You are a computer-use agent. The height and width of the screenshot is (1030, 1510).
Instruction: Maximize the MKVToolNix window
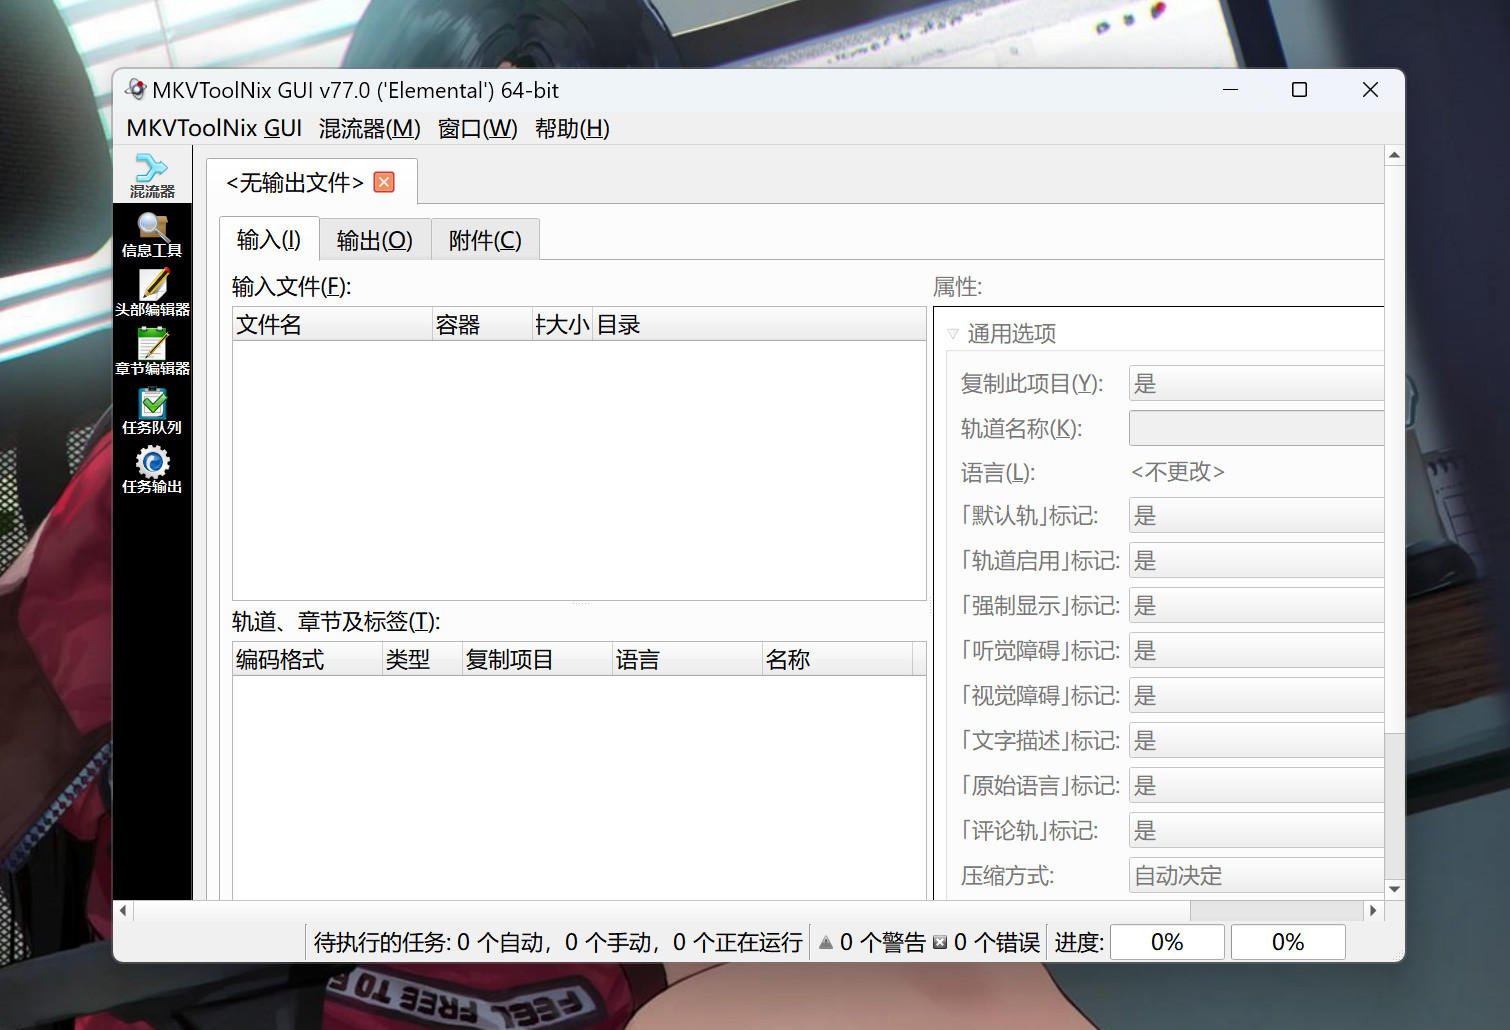coord(1299,90)
